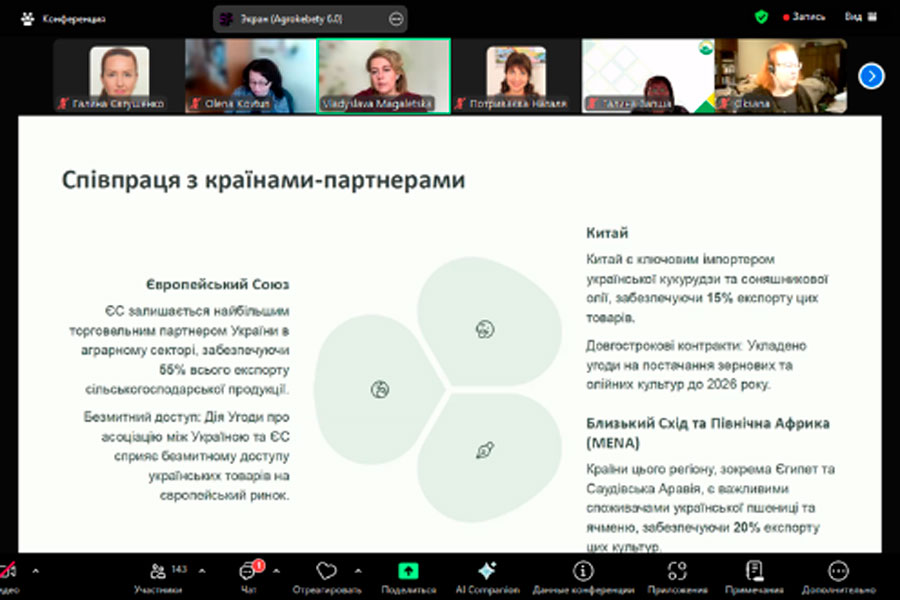Click the 20% export figure text
The width and height of the screenshot is (900, 600).
tap(746, 527)
